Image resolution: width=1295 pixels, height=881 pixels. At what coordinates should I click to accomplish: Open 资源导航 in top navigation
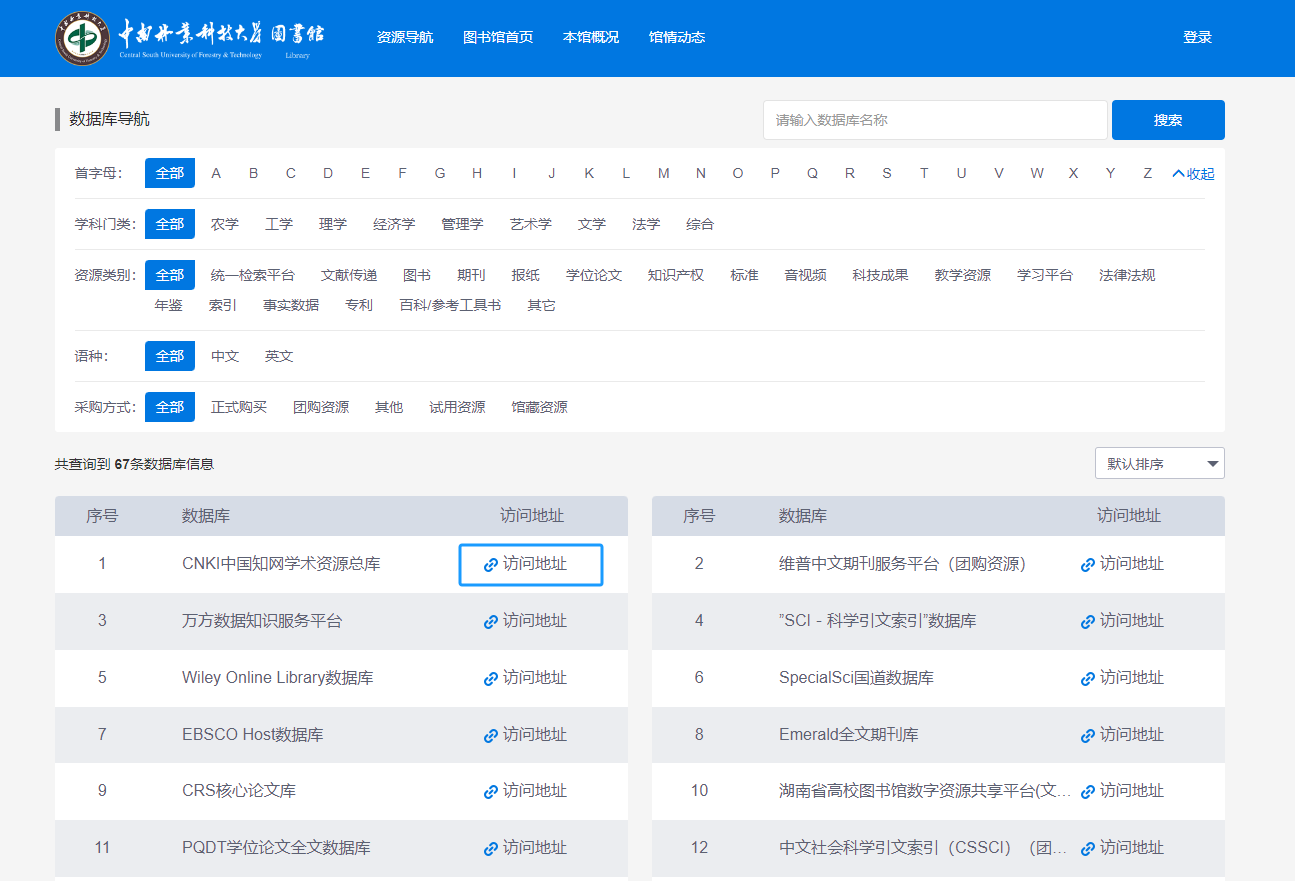(405, 37)
